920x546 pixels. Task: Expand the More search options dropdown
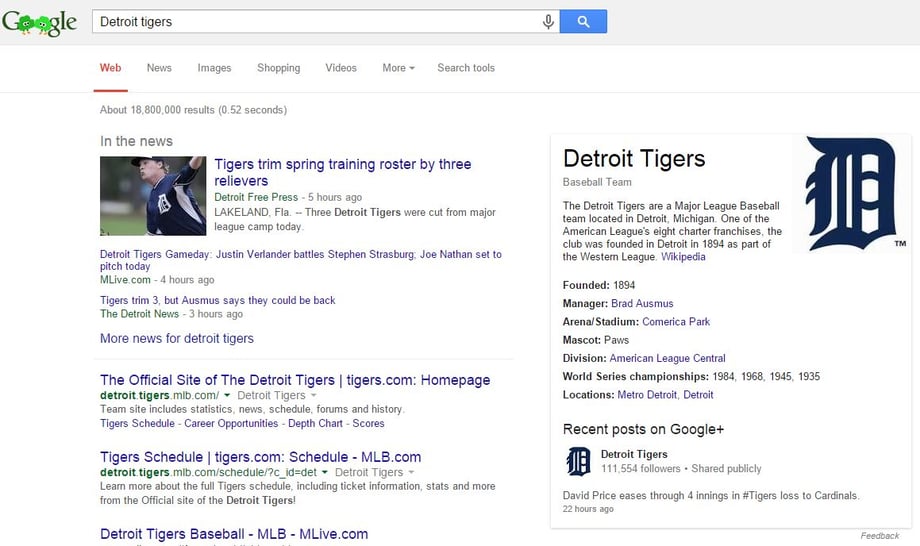coord(398,68)
